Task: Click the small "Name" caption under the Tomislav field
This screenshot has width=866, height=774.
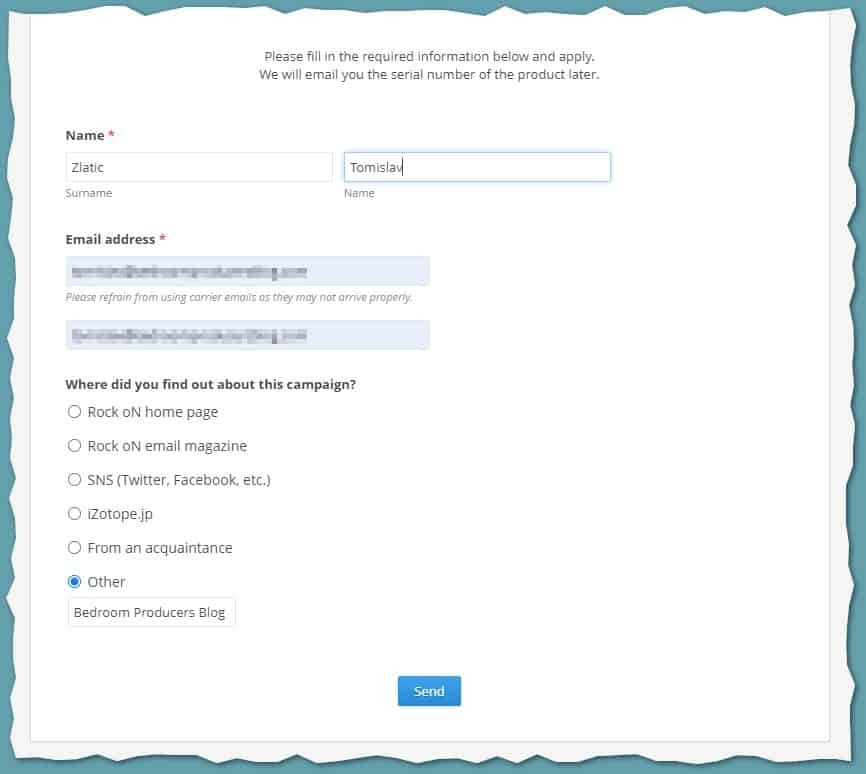Action: coord(359,193)
